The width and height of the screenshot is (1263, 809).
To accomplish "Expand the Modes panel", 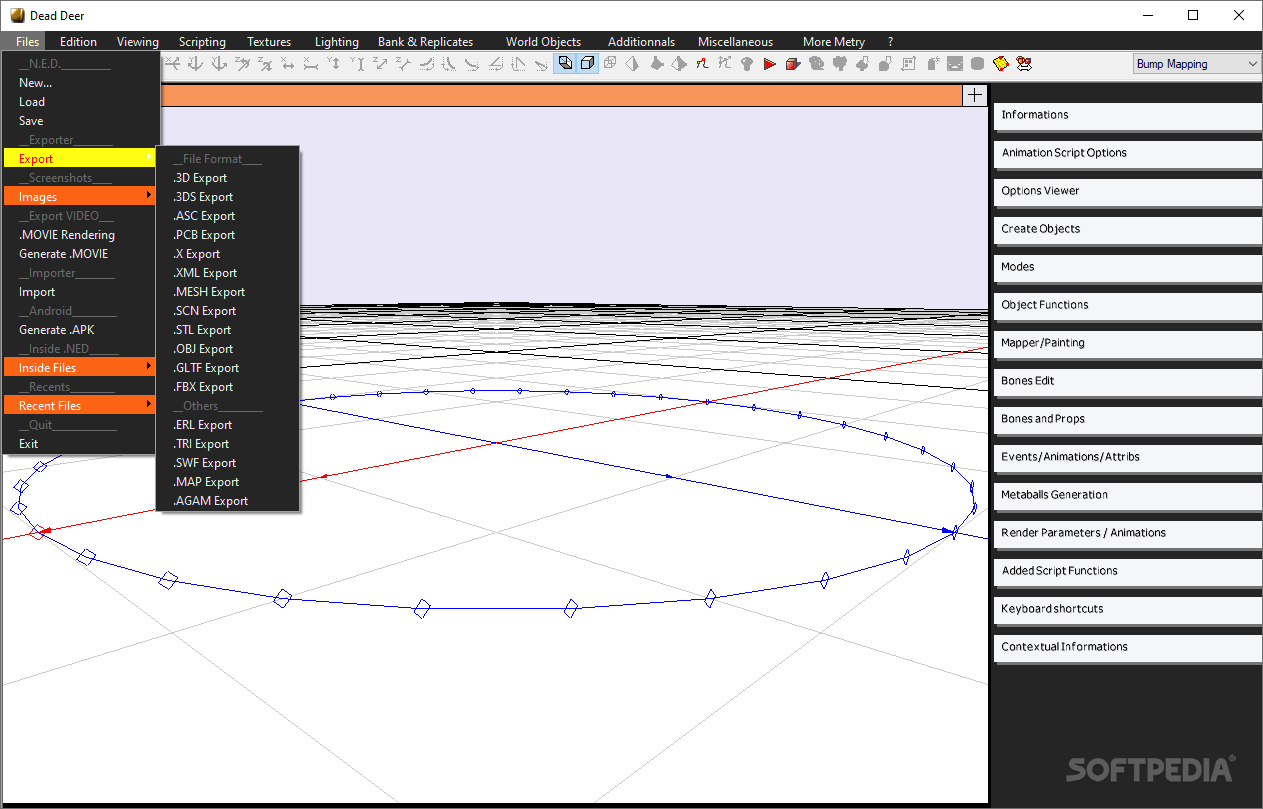I will point(1128,267).
